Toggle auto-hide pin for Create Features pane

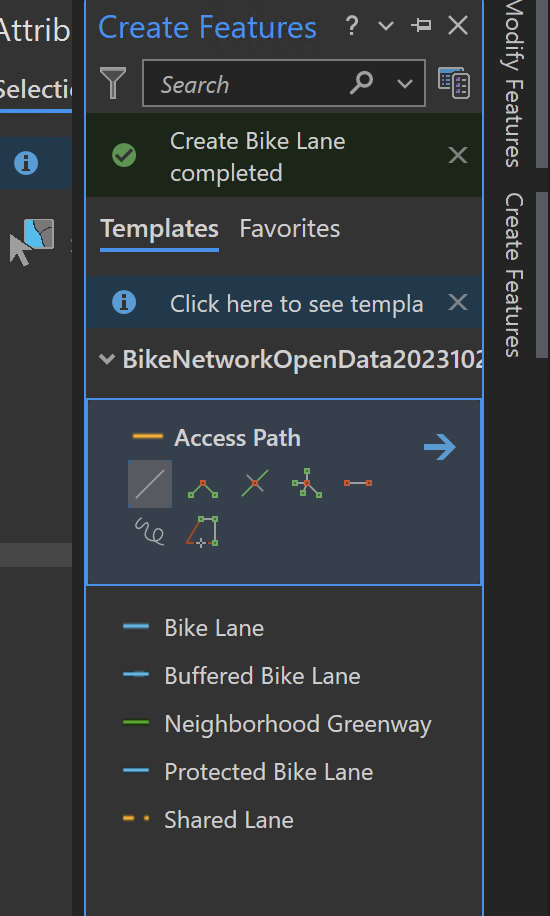[421, 26]
